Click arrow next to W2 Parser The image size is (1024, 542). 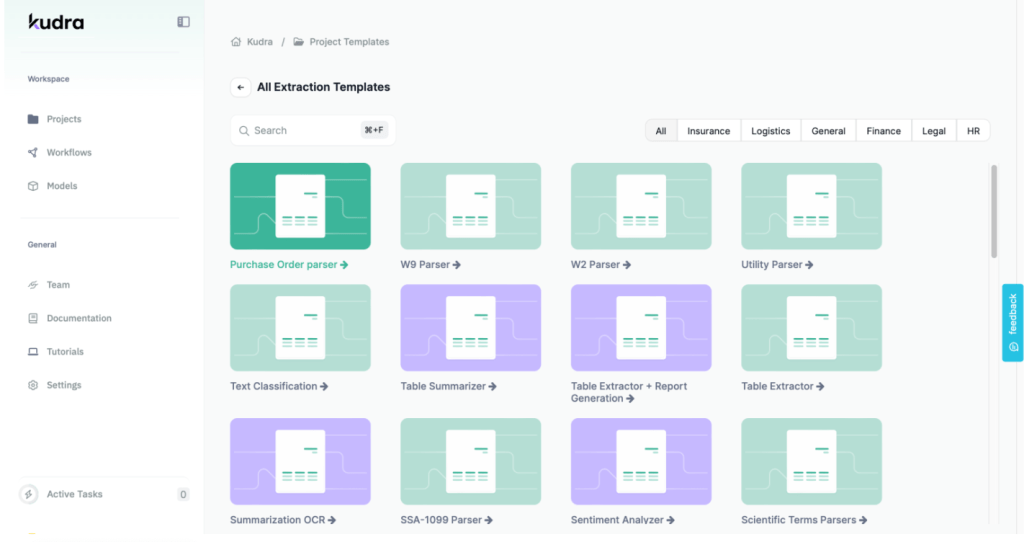[x=627, y=264]
